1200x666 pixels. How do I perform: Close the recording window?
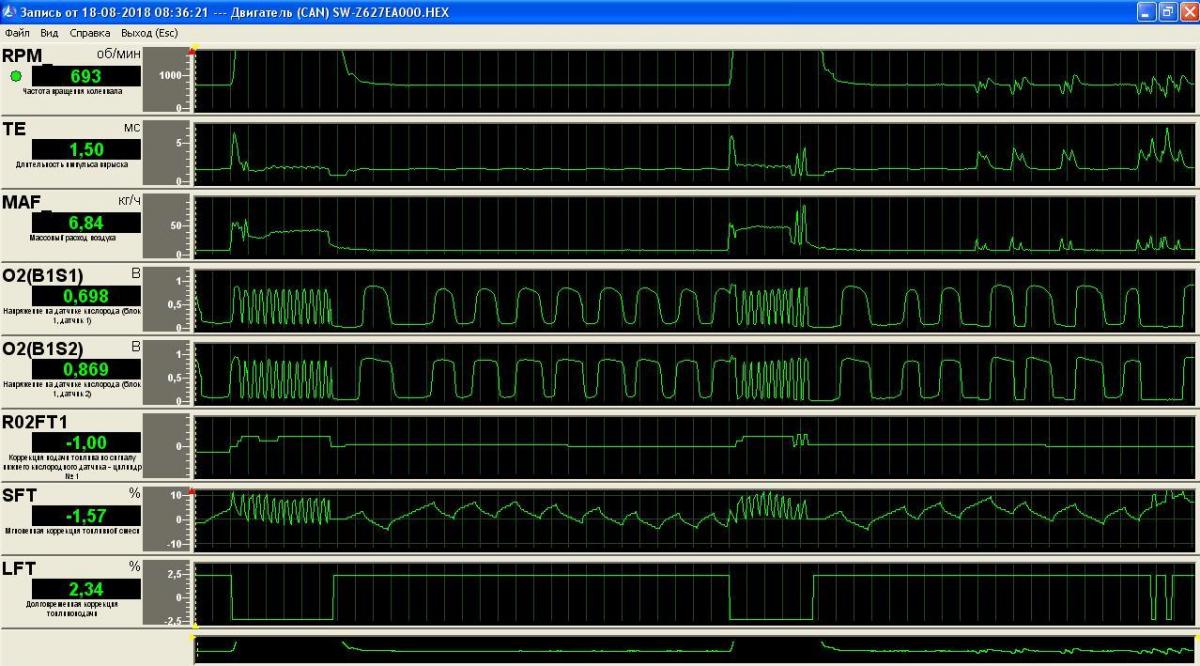pos(1188,11)
